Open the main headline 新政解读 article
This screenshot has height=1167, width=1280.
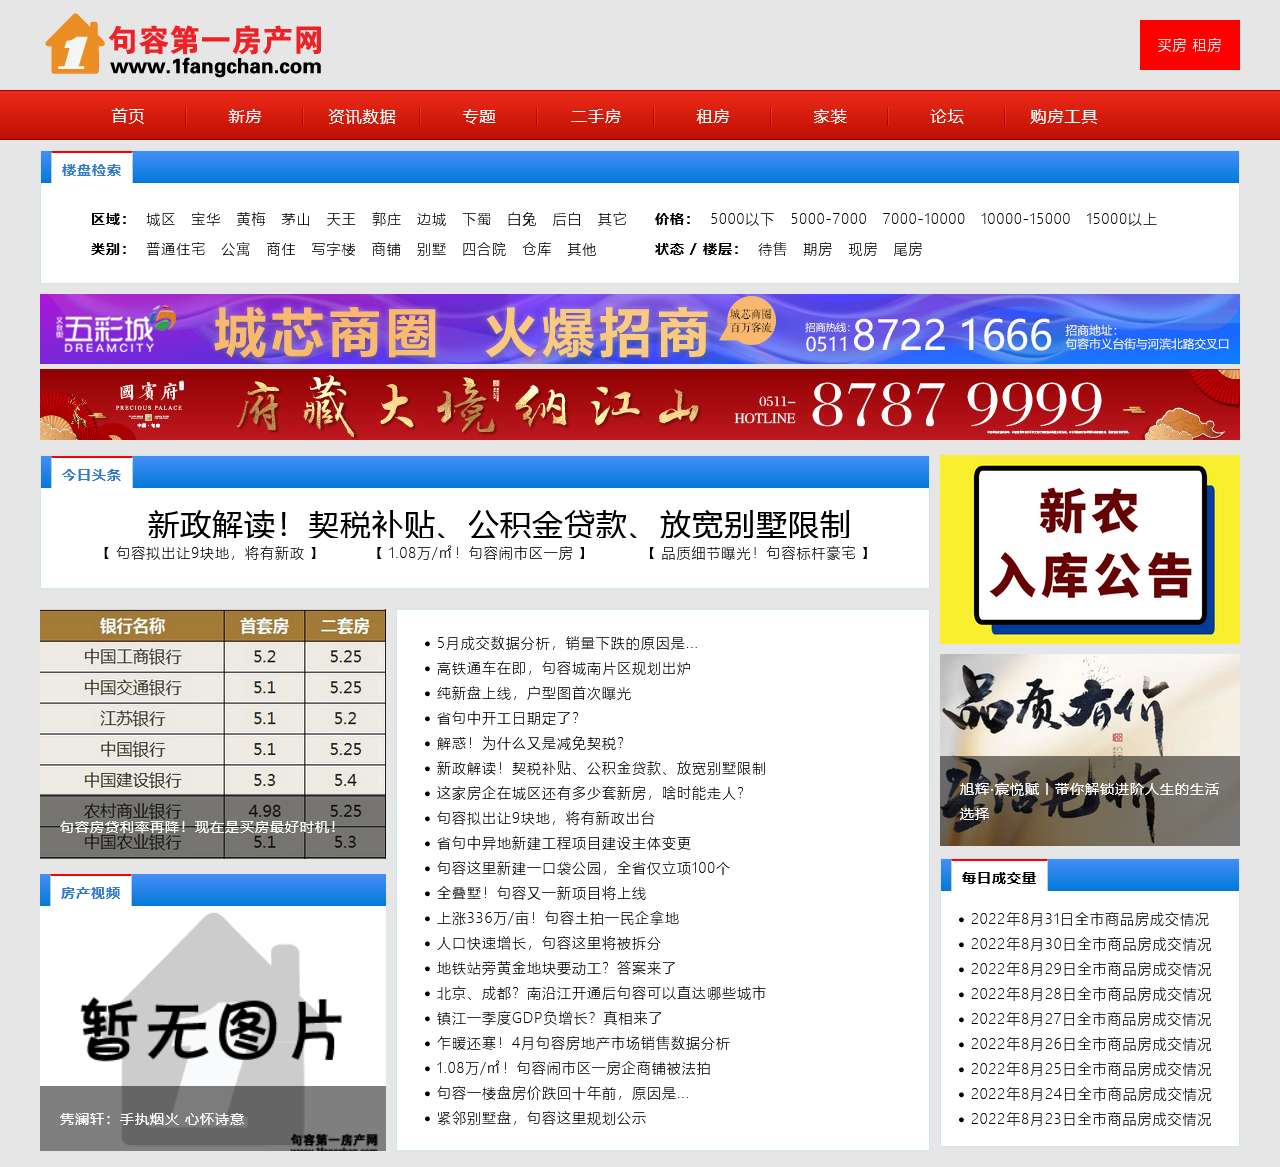498,523
